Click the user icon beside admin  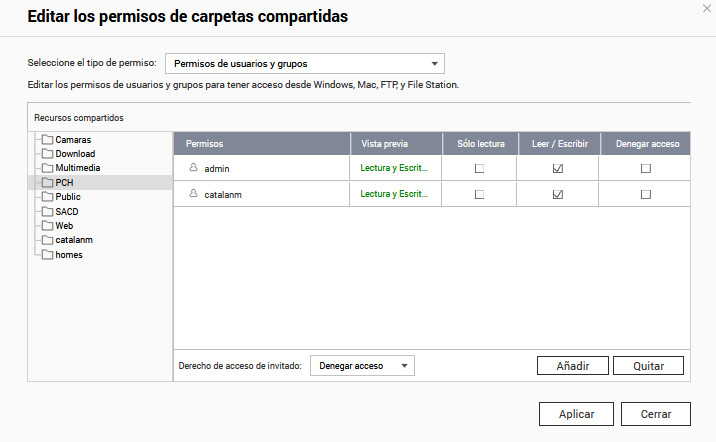(x=193, y=169)
